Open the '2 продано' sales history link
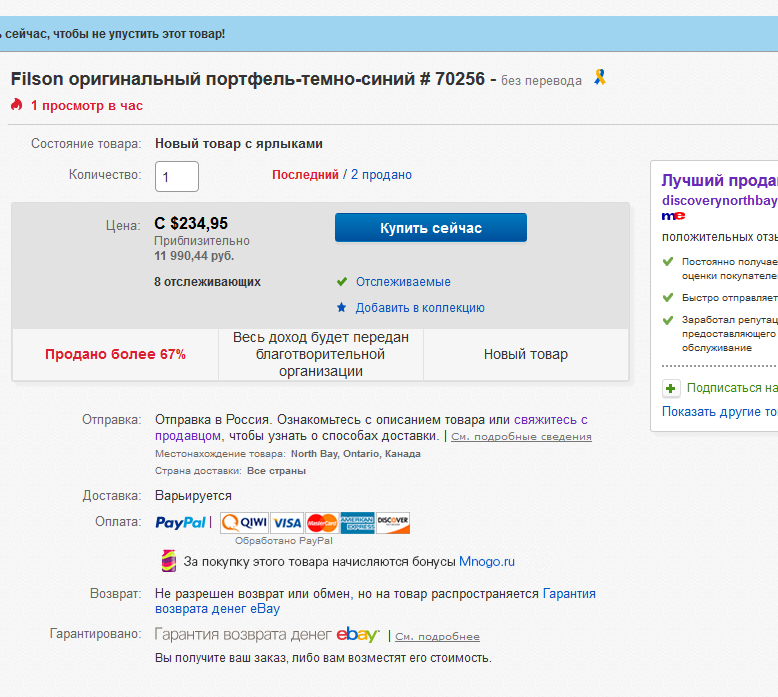The image size is (778, 697). click(x=381, y=175)
